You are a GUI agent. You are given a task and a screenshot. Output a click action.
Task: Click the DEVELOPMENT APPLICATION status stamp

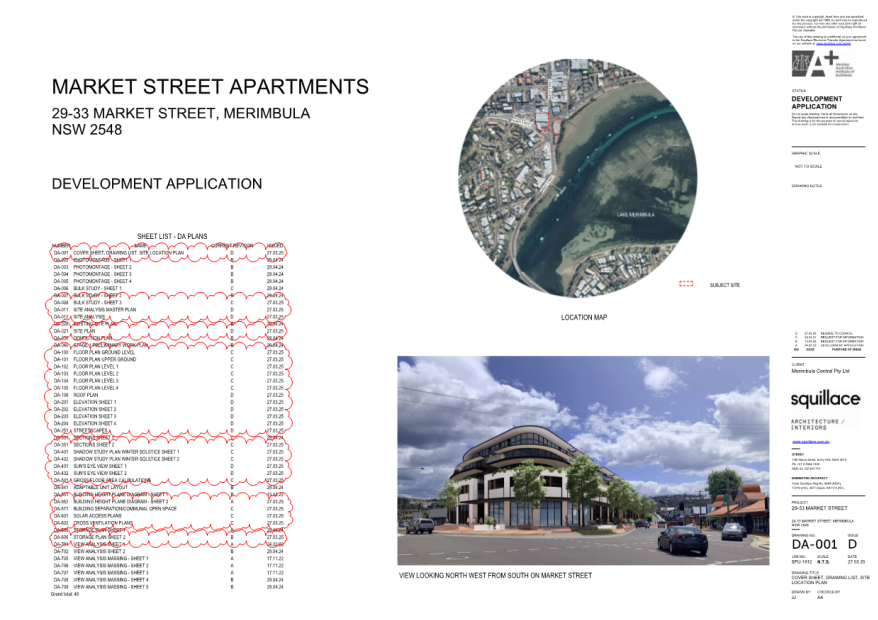817,105
